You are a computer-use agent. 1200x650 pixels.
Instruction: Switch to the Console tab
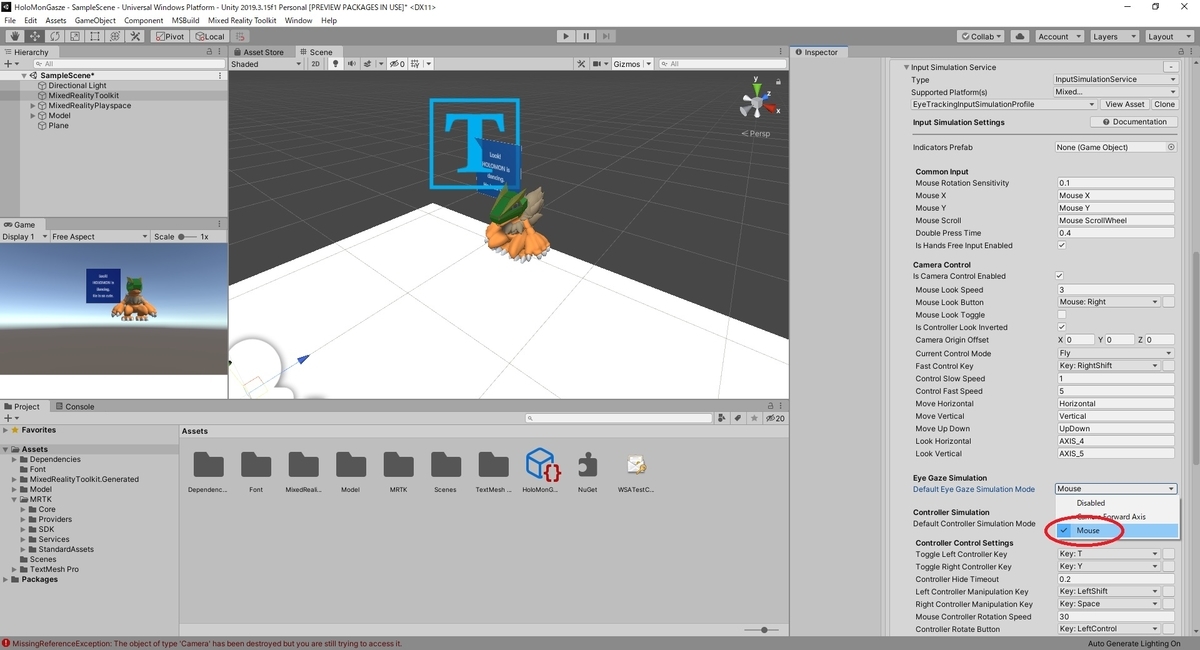click(73, 407)
